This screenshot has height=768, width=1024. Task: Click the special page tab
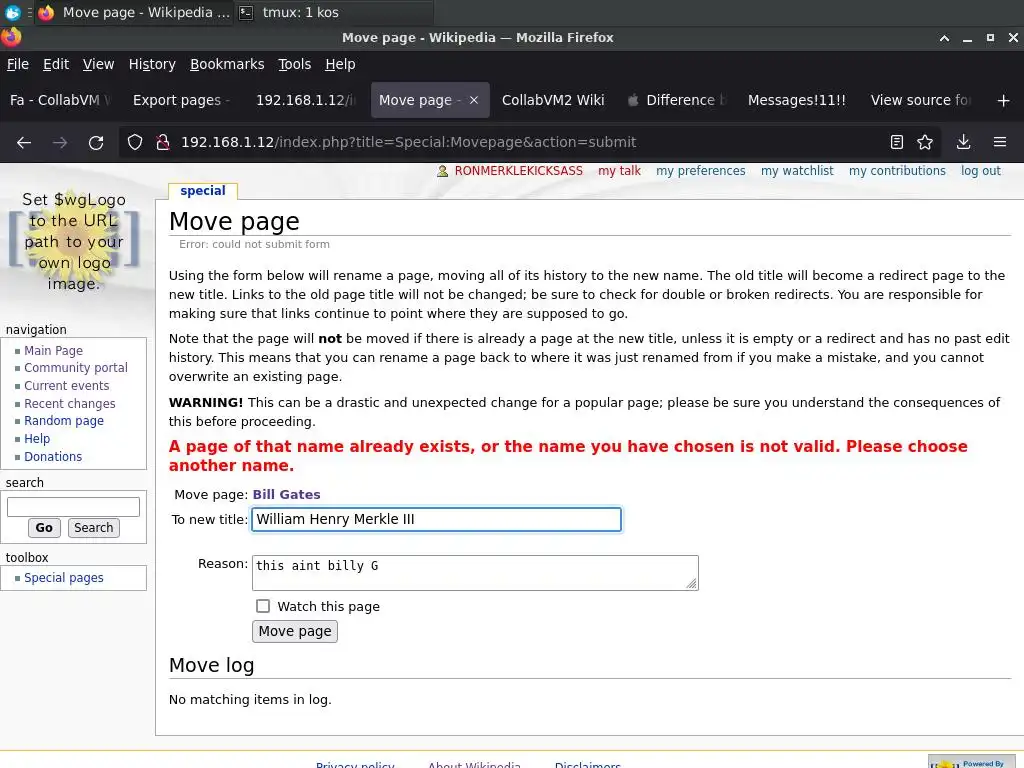coord(202,191)
